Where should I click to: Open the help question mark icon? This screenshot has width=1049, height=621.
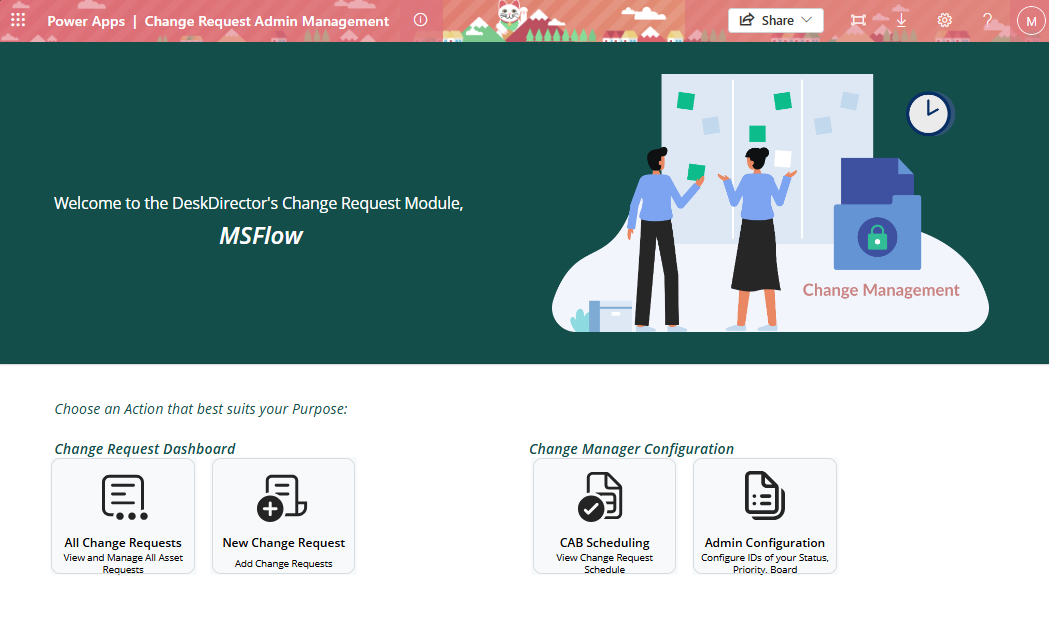pyautogui.click(x=987, y=21)
